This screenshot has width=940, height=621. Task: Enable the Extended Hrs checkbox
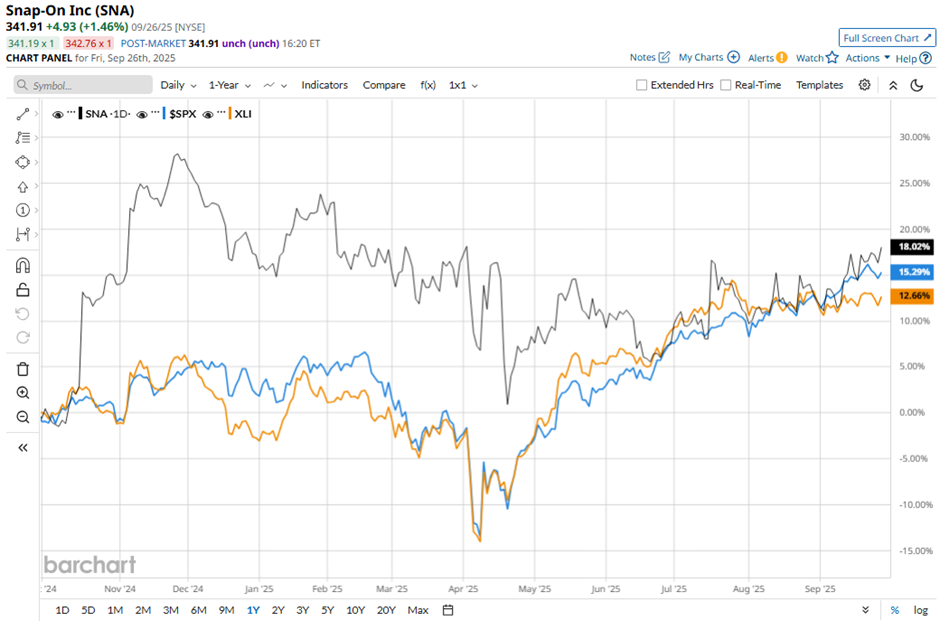pos(641,85)
